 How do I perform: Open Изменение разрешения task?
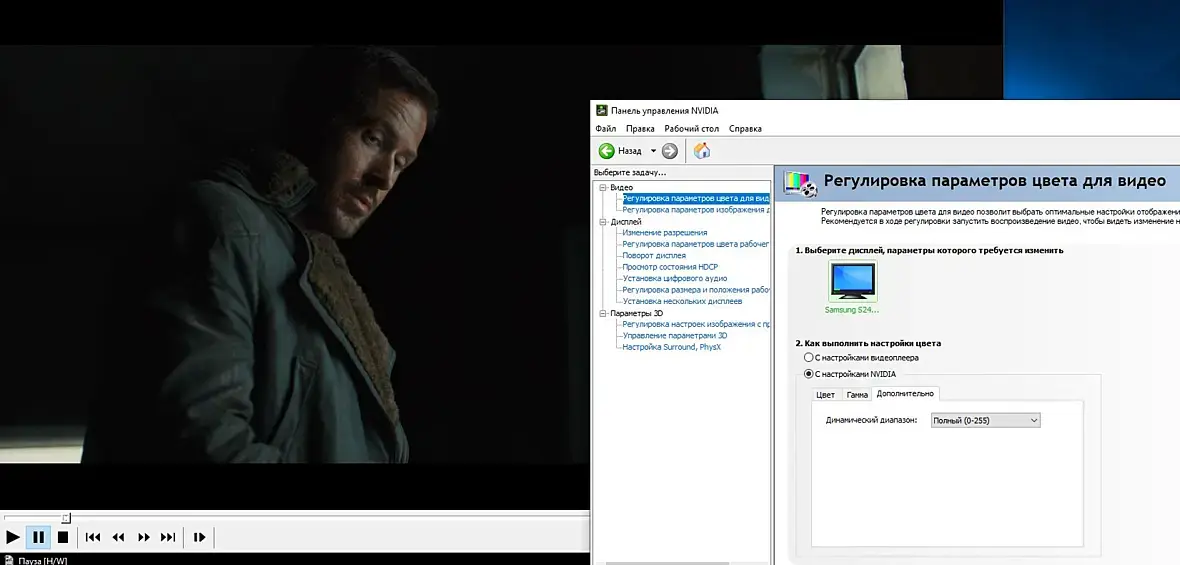(x=665, y=232)
